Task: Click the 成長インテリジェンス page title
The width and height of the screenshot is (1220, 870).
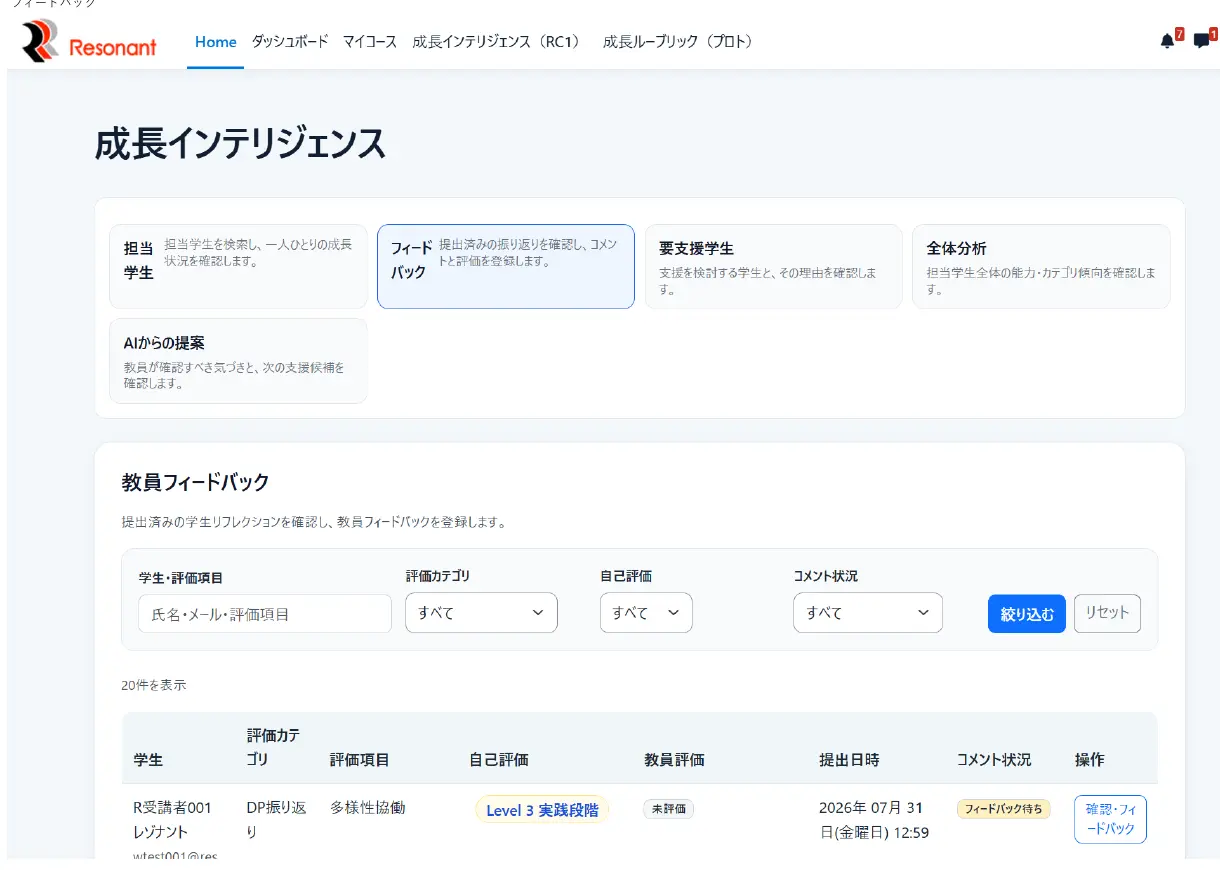Action: coord(240,144)
